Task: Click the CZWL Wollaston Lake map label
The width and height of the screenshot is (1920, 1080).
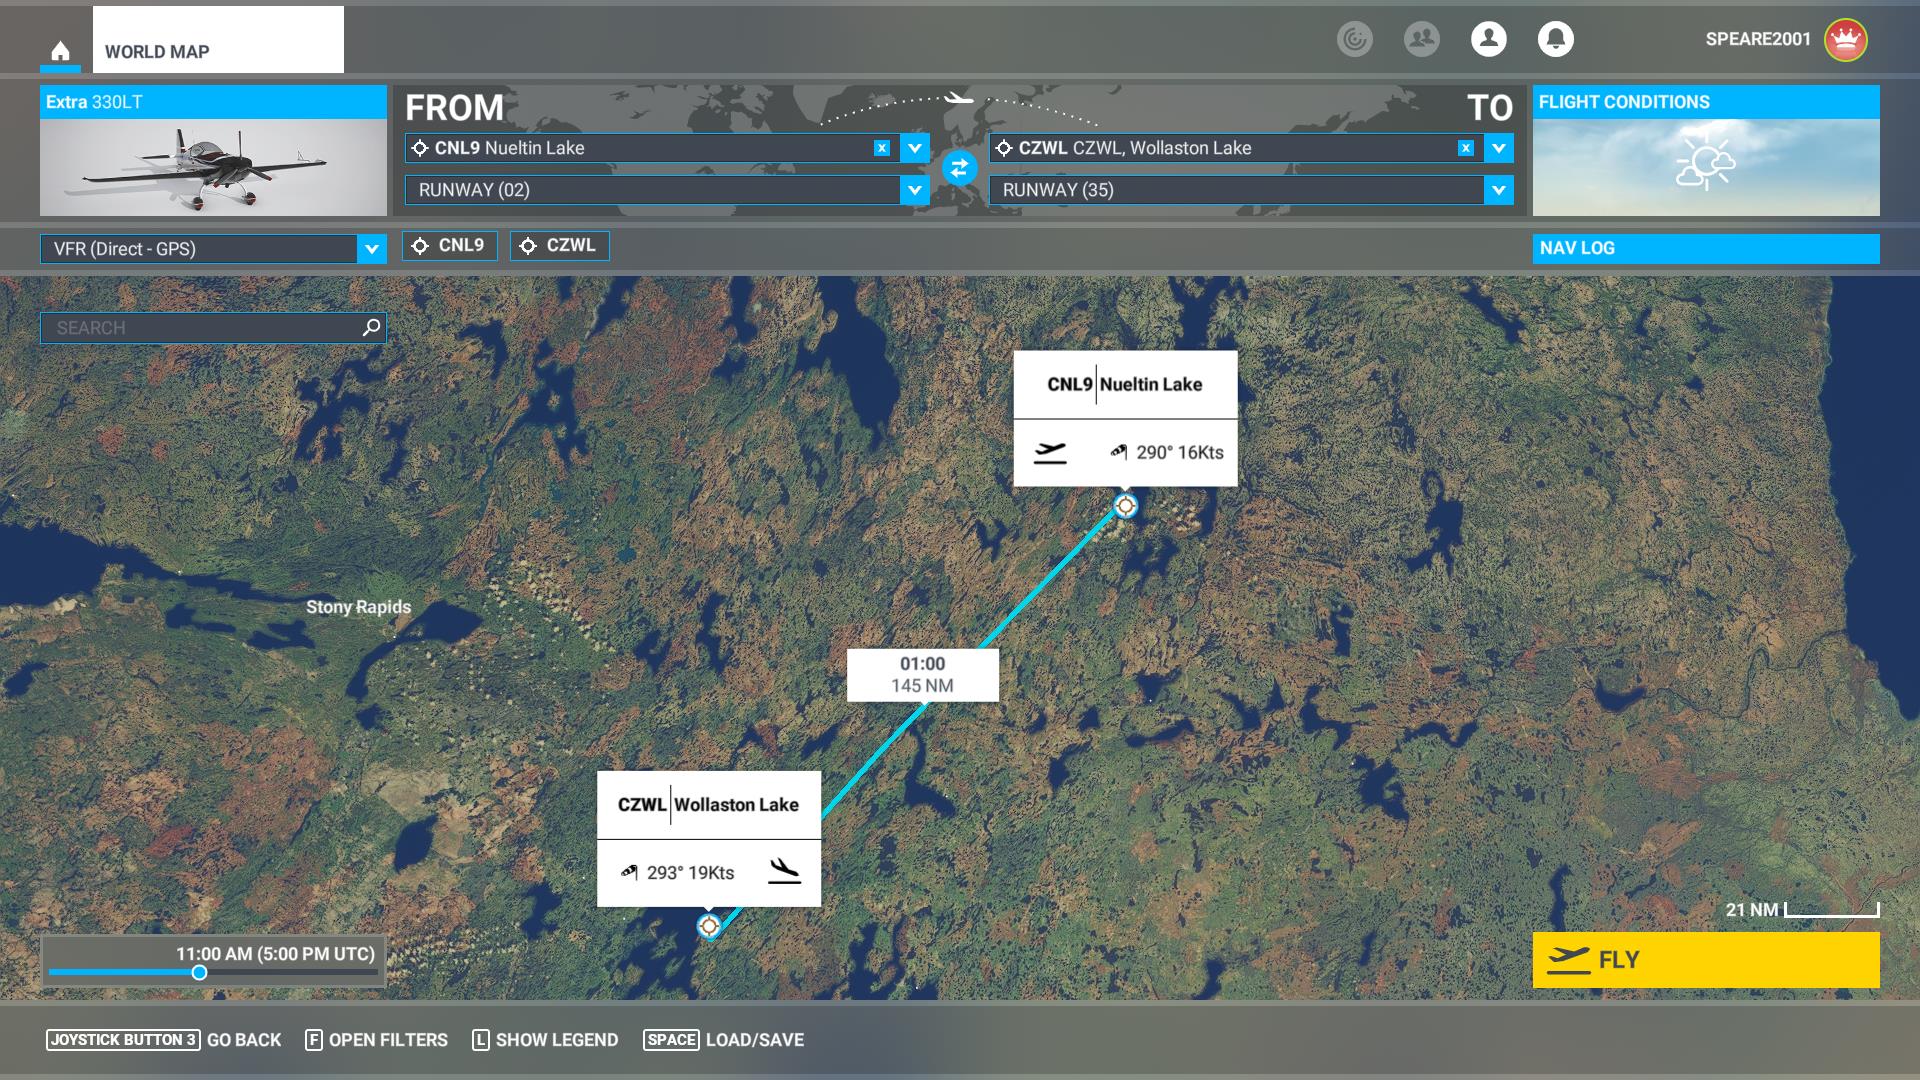Action: pos(709,805)
